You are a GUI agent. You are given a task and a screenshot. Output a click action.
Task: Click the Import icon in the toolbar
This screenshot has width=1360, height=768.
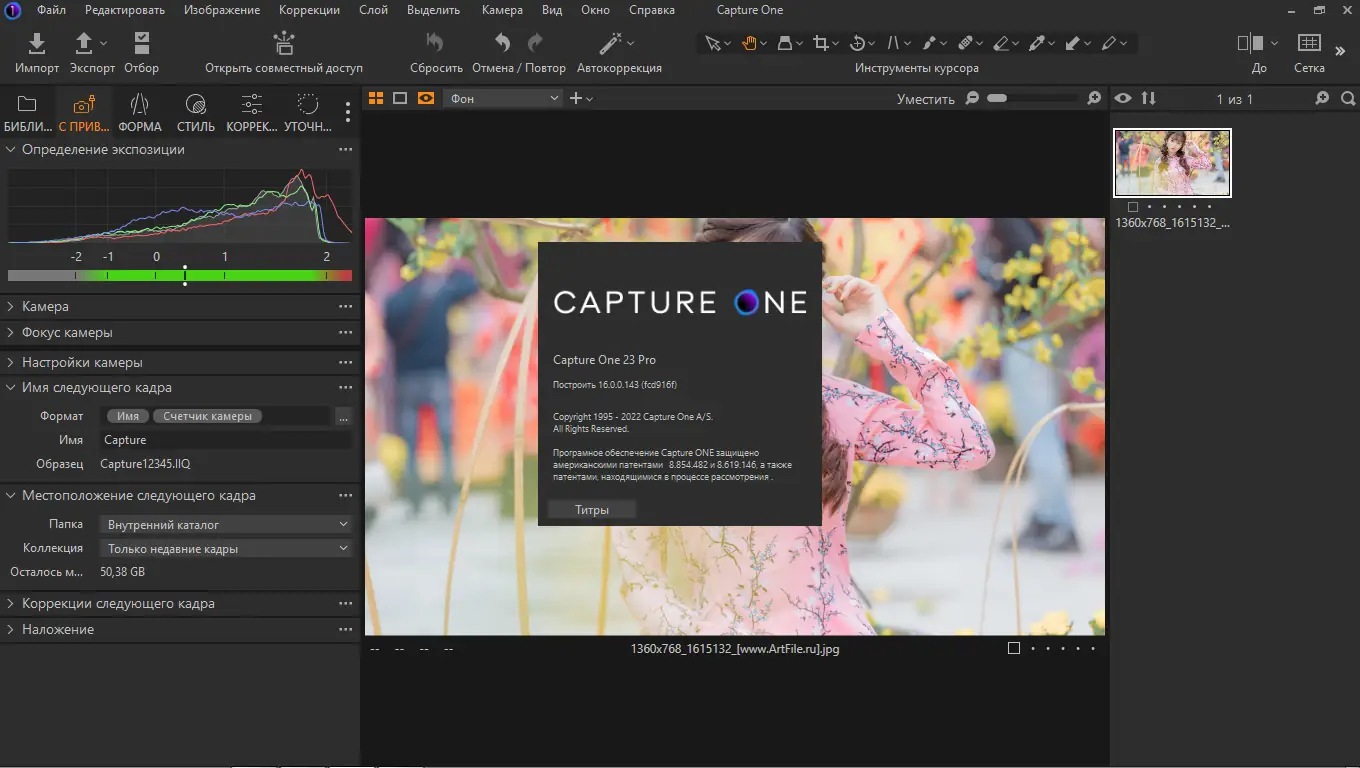[37, 43]
